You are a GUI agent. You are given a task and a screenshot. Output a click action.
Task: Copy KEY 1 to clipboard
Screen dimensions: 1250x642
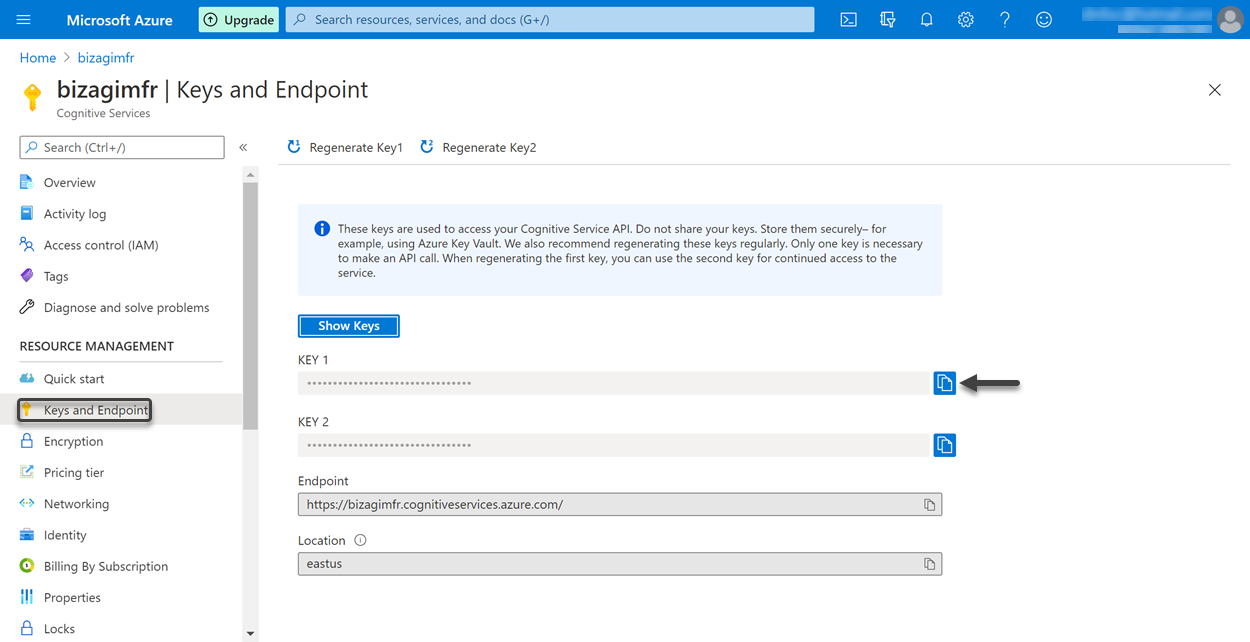pos(944,383)
